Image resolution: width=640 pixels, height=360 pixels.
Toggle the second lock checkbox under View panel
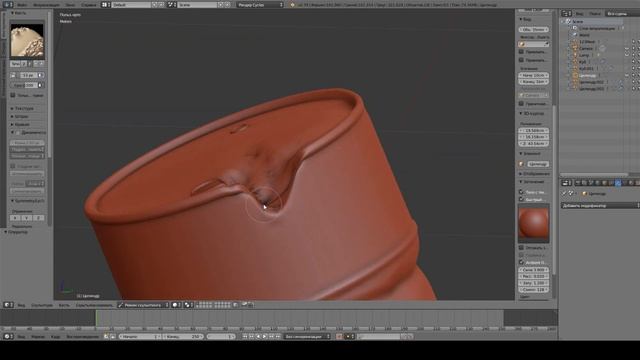click(x=521, y=60)
